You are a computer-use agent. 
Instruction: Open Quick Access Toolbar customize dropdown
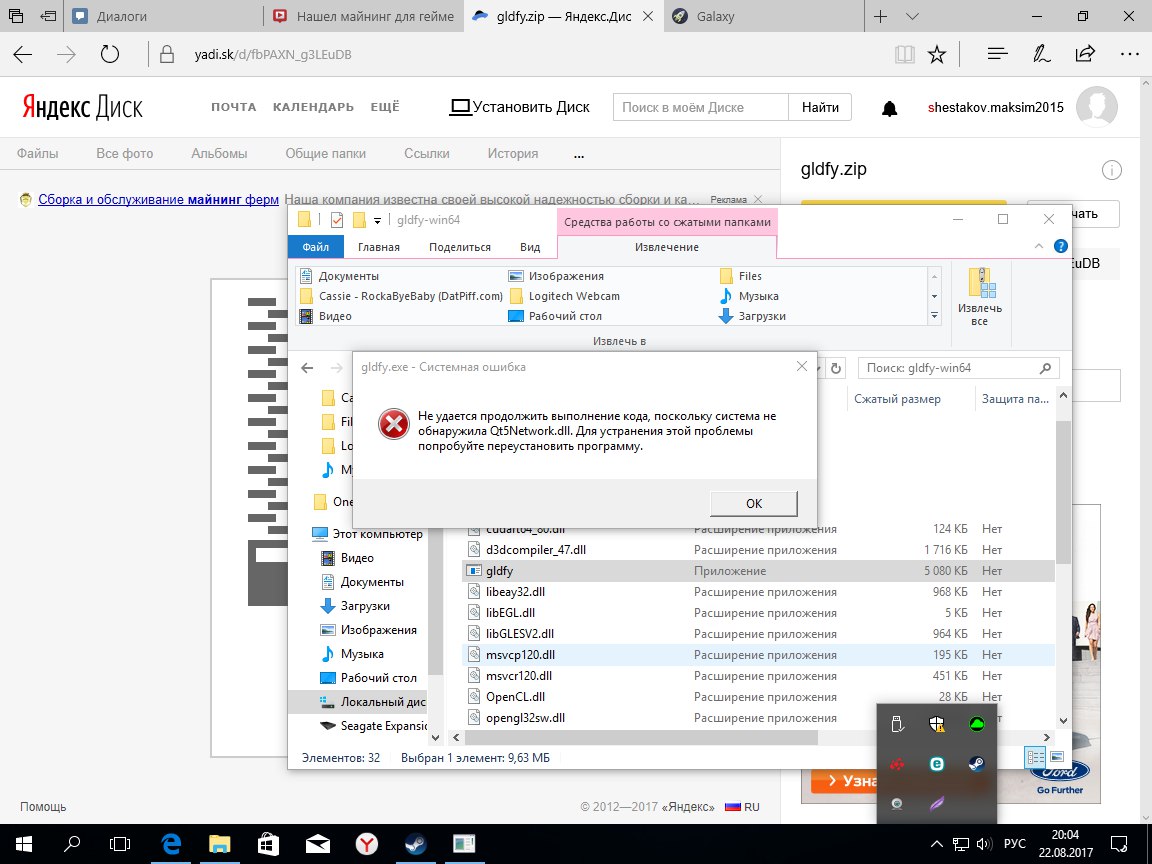click(378, 221)
